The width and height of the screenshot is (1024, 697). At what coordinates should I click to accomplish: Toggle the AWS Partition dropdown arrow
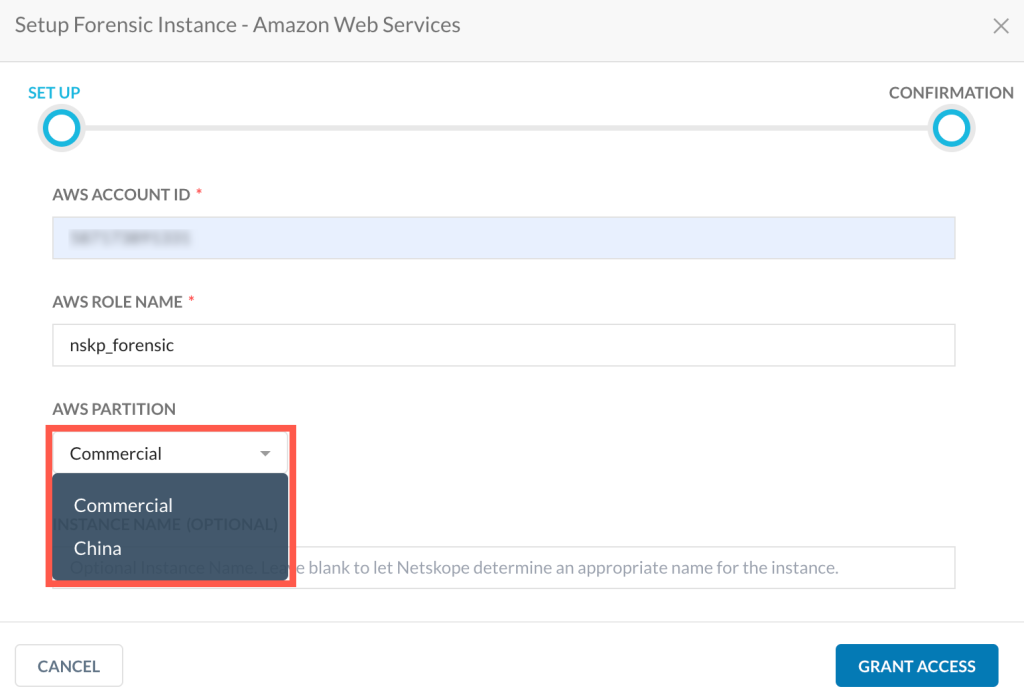265,453
